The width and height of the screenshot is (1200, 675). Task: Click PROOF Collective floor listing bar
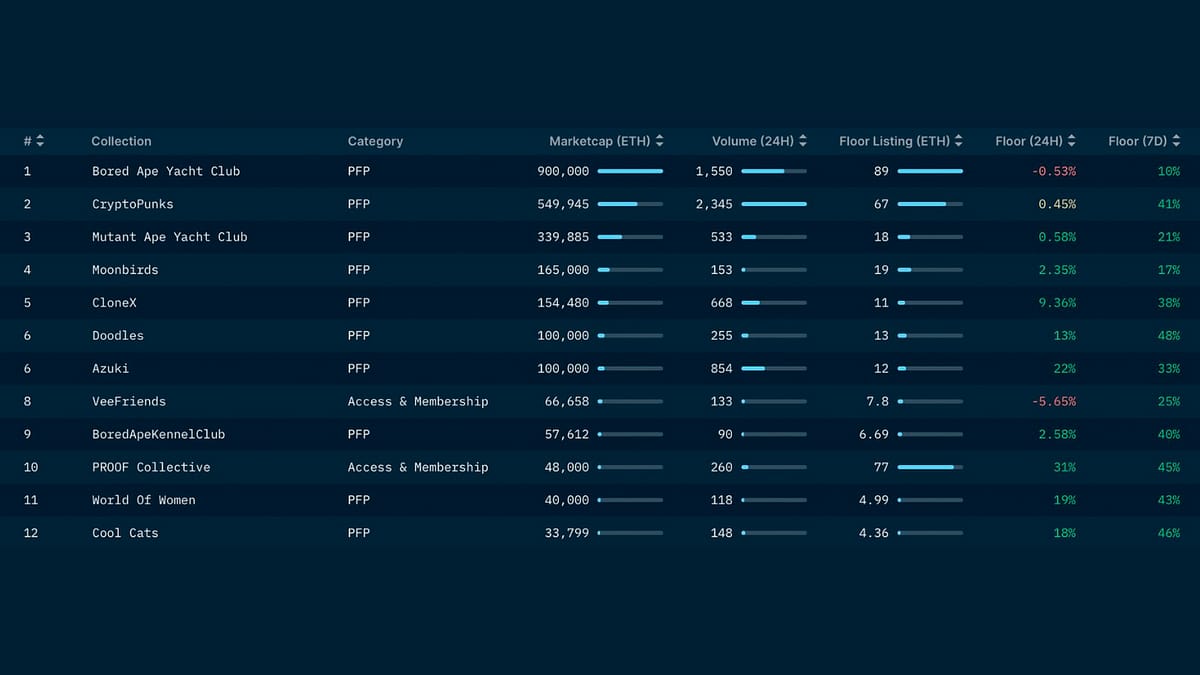[x=930, y=467]
